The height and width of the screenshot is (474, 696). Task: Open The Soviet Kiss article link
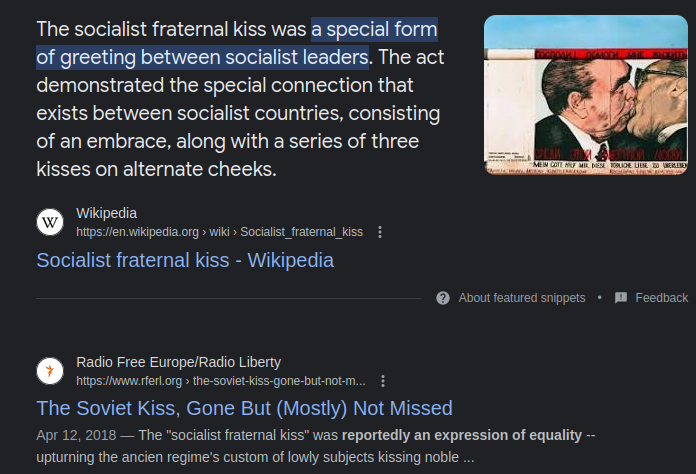[x=244, y=408]
